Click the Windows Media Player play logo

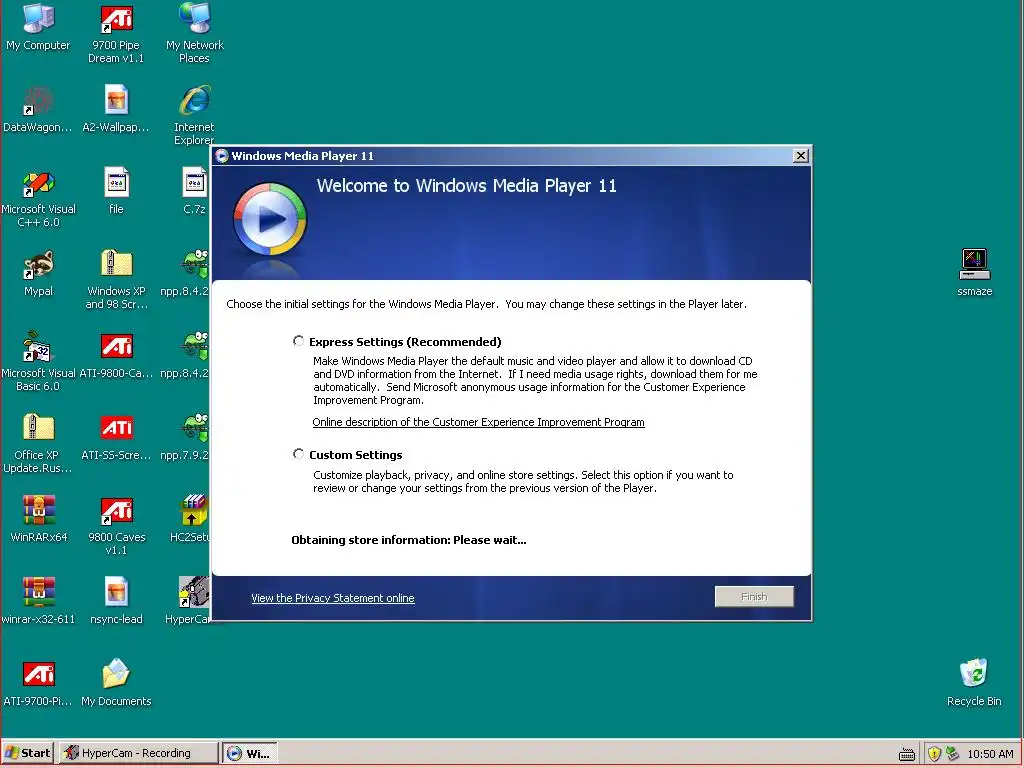click(270, 219)
